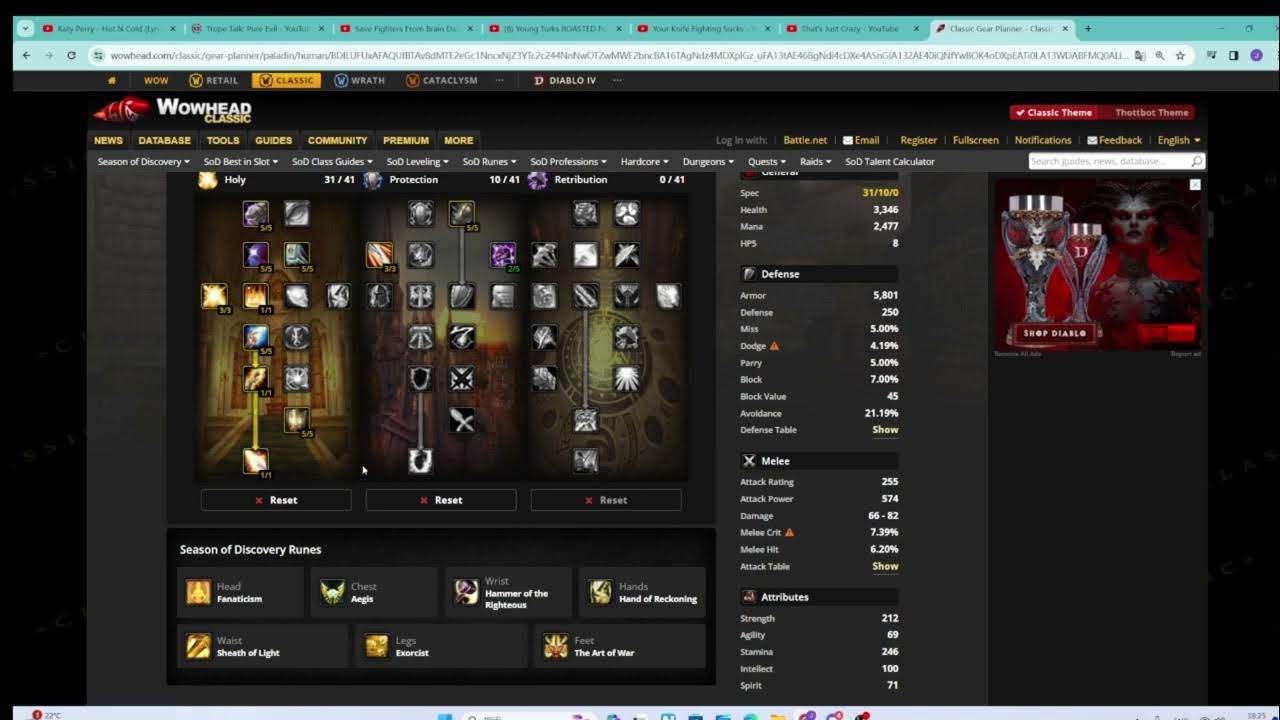The height and width of the screenshot is (720, 1280).
Task: Click the Defense section header icon
Action: (749, 274)
